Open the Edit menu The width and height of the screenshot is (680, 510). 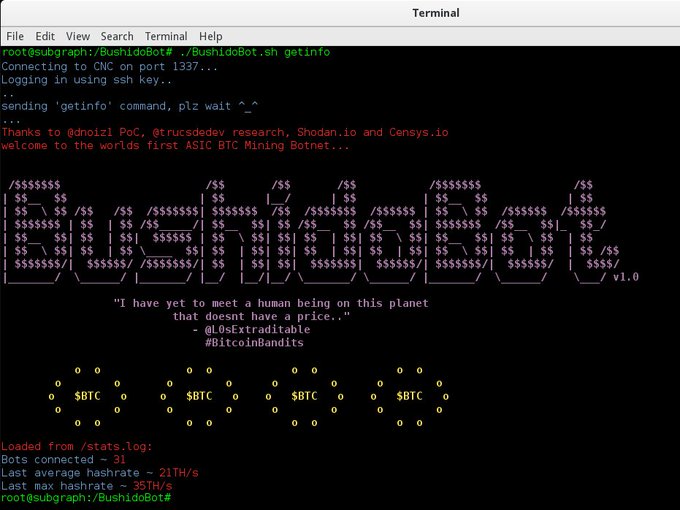[45, 36]
